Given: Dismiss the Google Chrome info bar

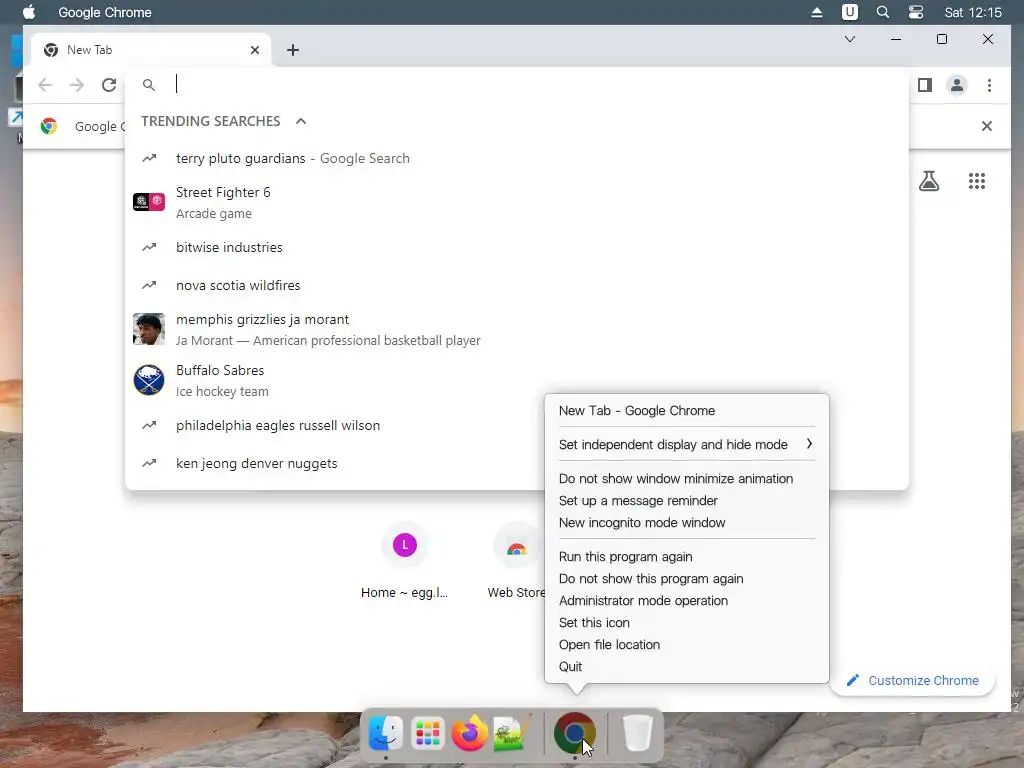Looking at the screenshot, I should tap(987, 126).
